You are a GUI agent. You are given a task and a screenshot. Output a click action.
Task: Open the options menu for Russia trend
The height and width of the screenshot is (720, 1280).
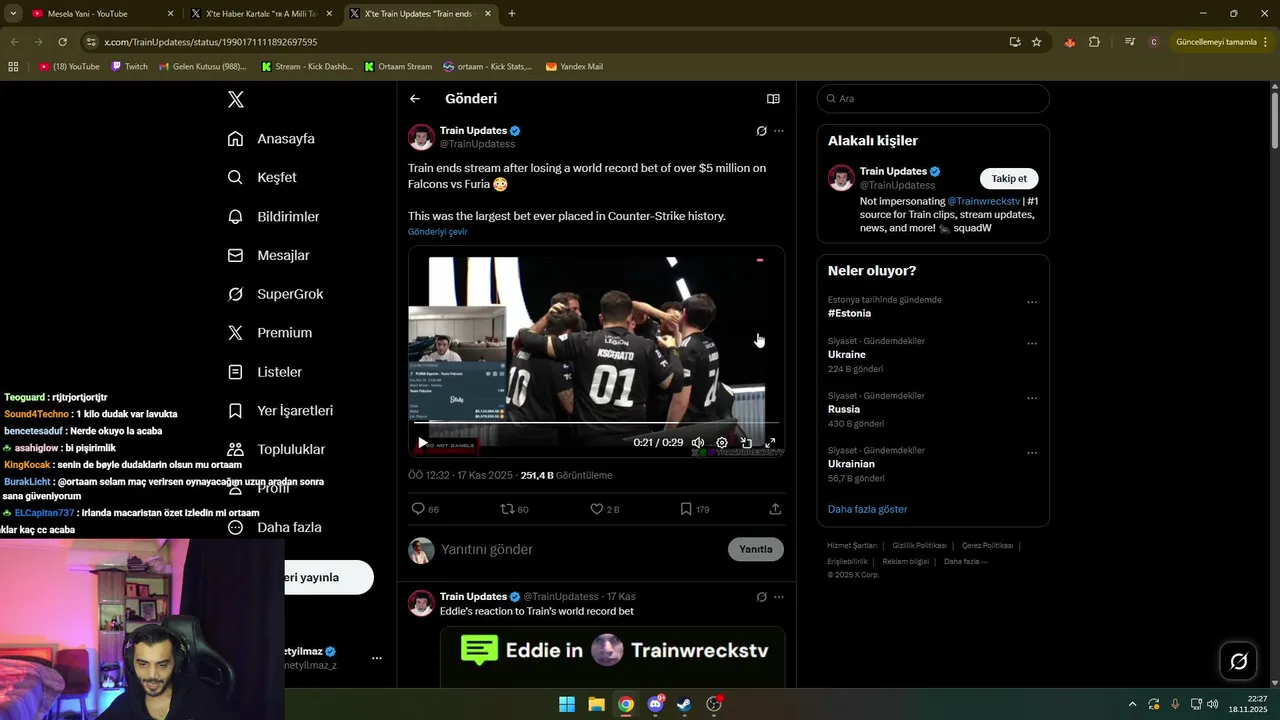tap(1032, 398)
